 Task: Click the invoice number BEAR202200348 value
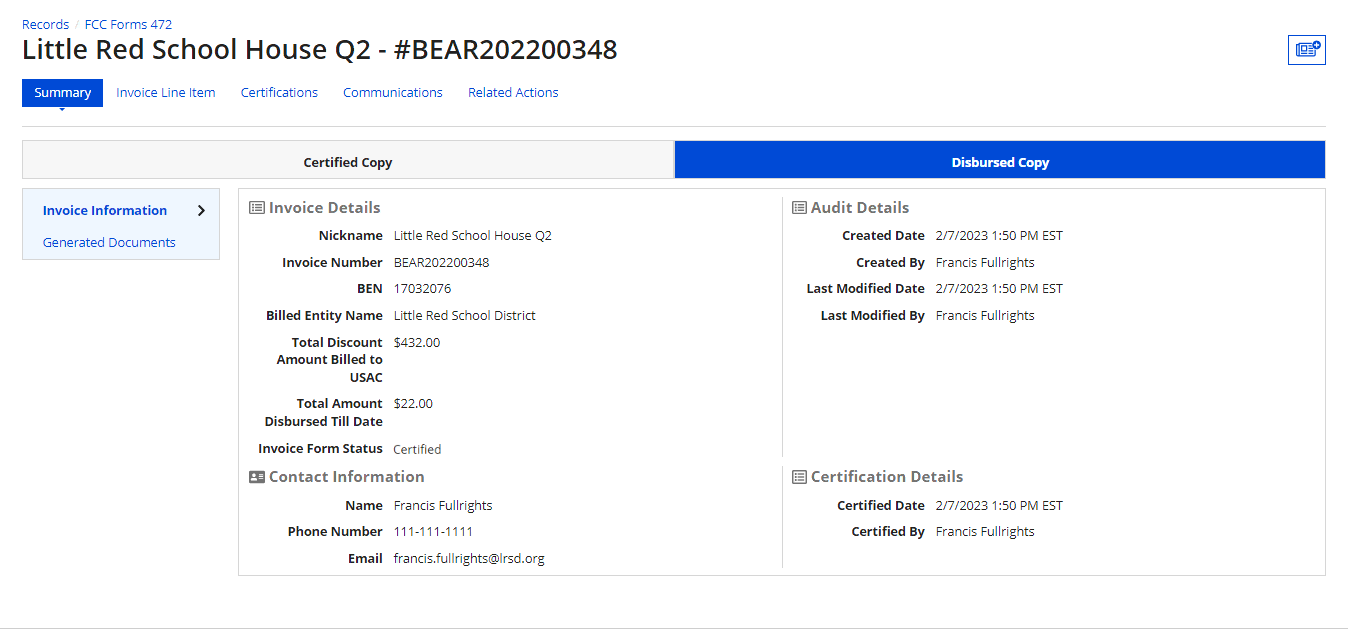(x=441, y=263)
